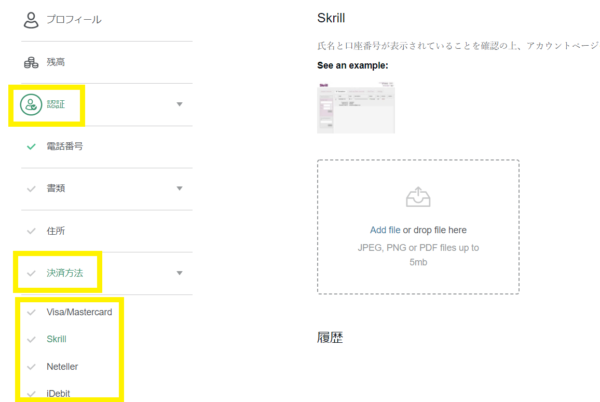Click the upload tray icon in the drop zone
Screen dimensions: 600x402
pyautogui.click(x=417, y=198)
